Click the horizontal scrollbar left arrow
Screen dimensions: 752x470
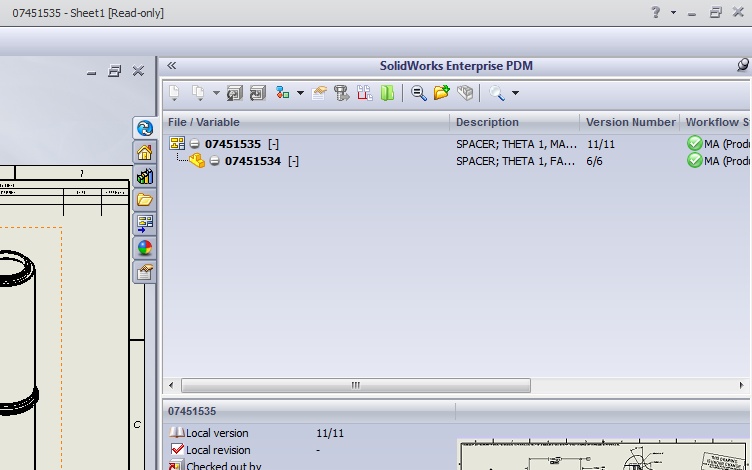[171, 385]
